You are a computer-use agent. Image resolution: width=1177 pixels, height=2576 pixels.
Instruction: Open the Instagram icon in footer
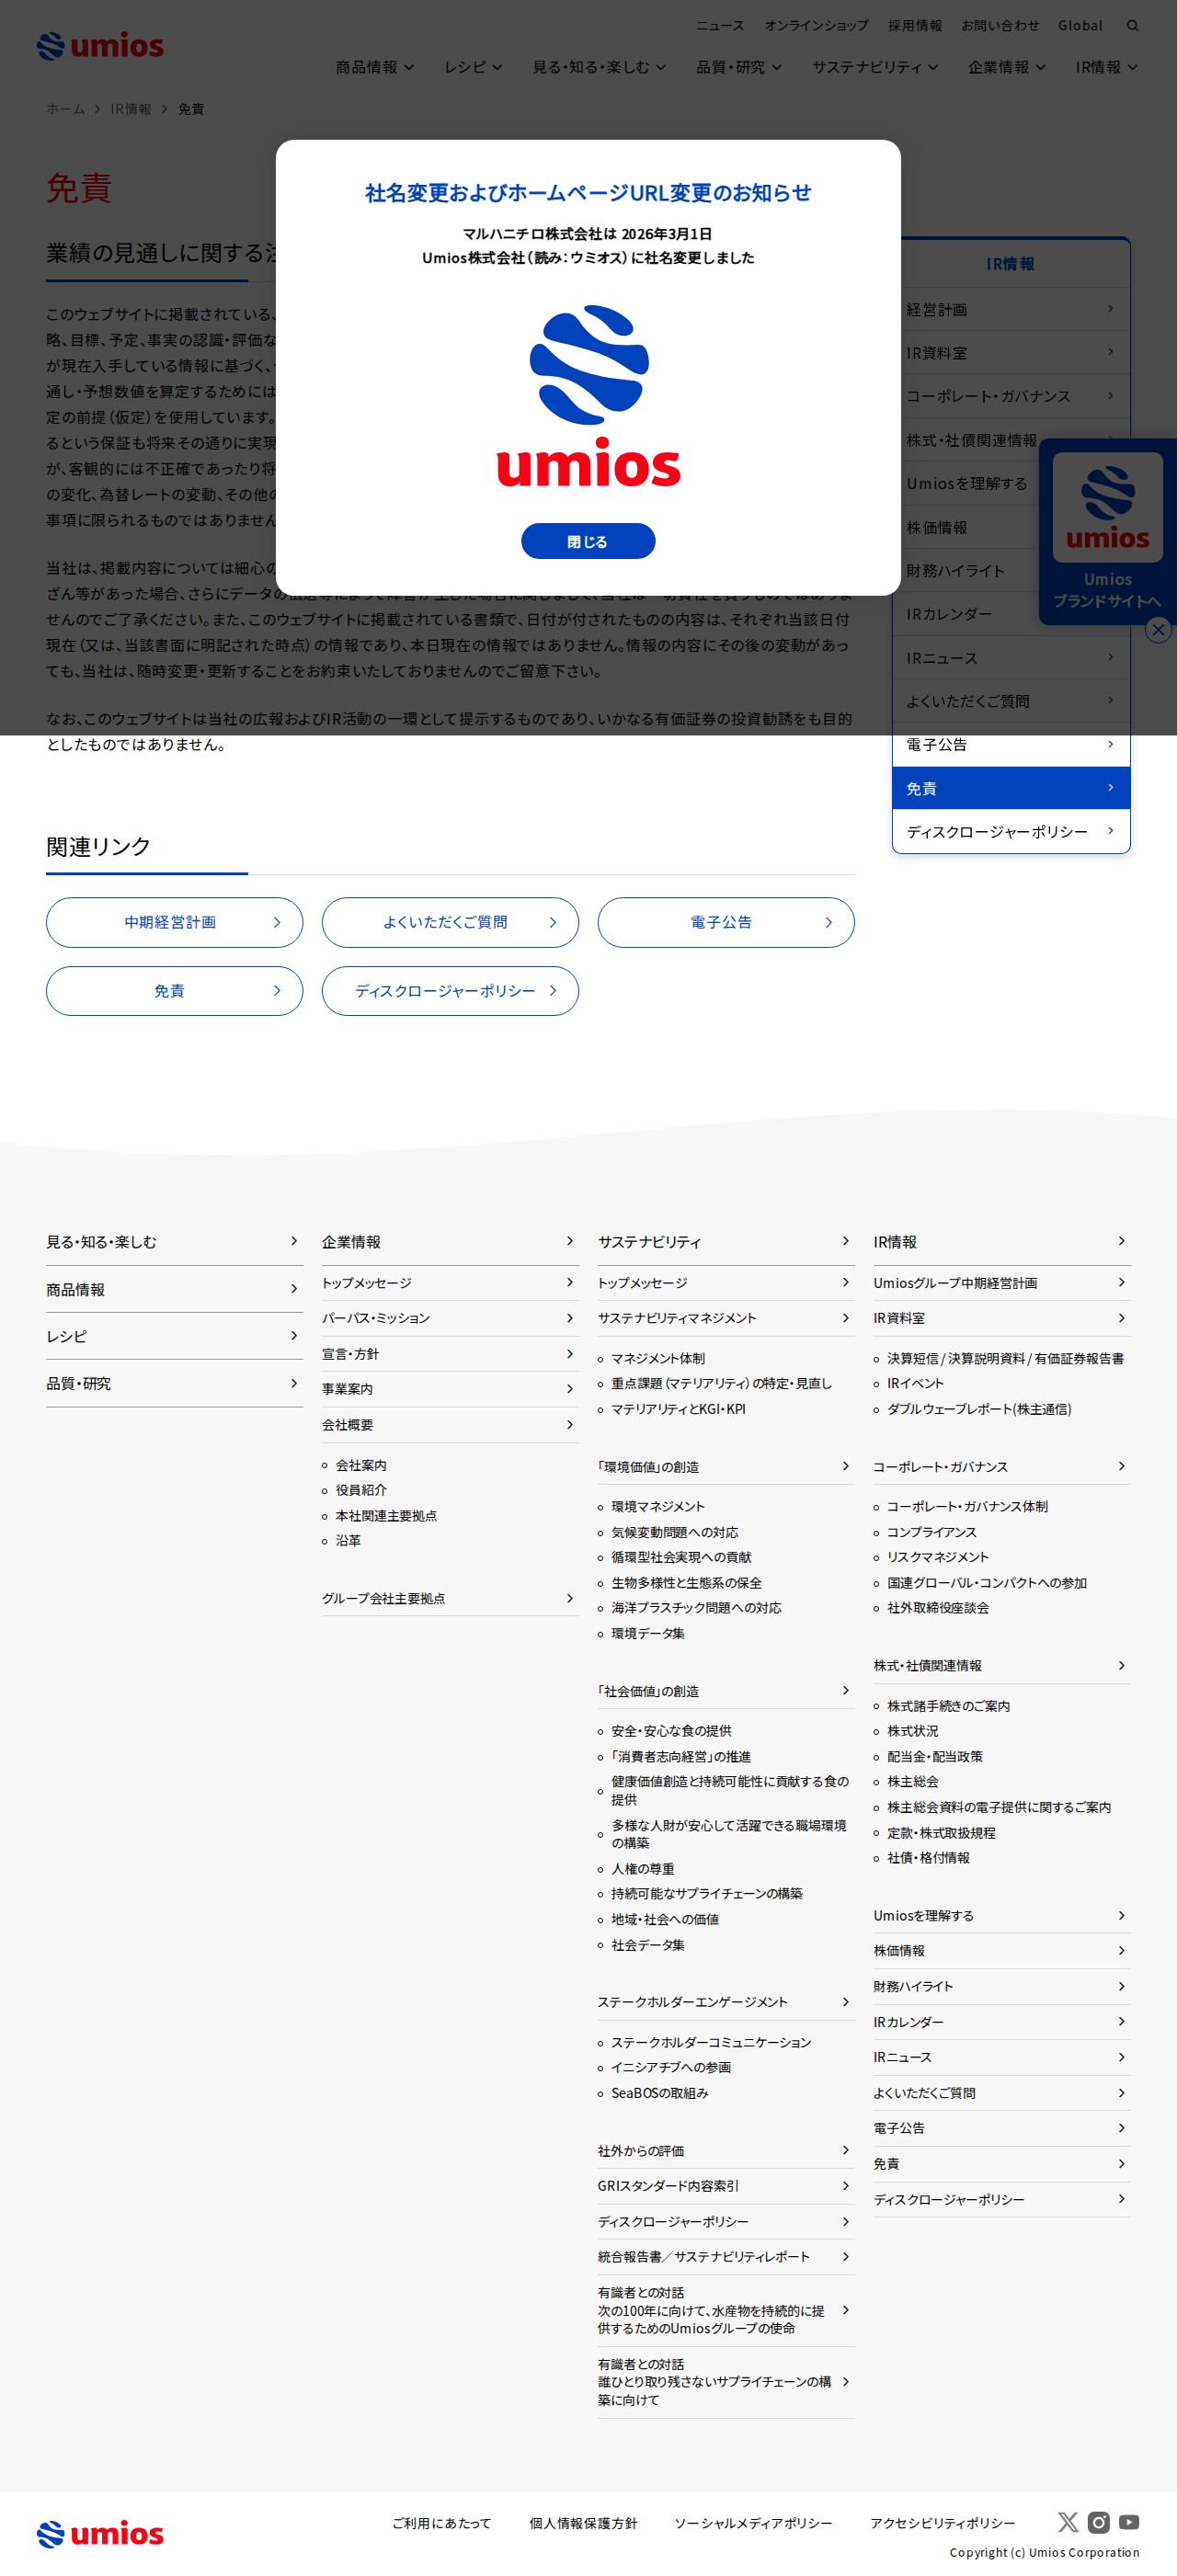[1099, 2521]
